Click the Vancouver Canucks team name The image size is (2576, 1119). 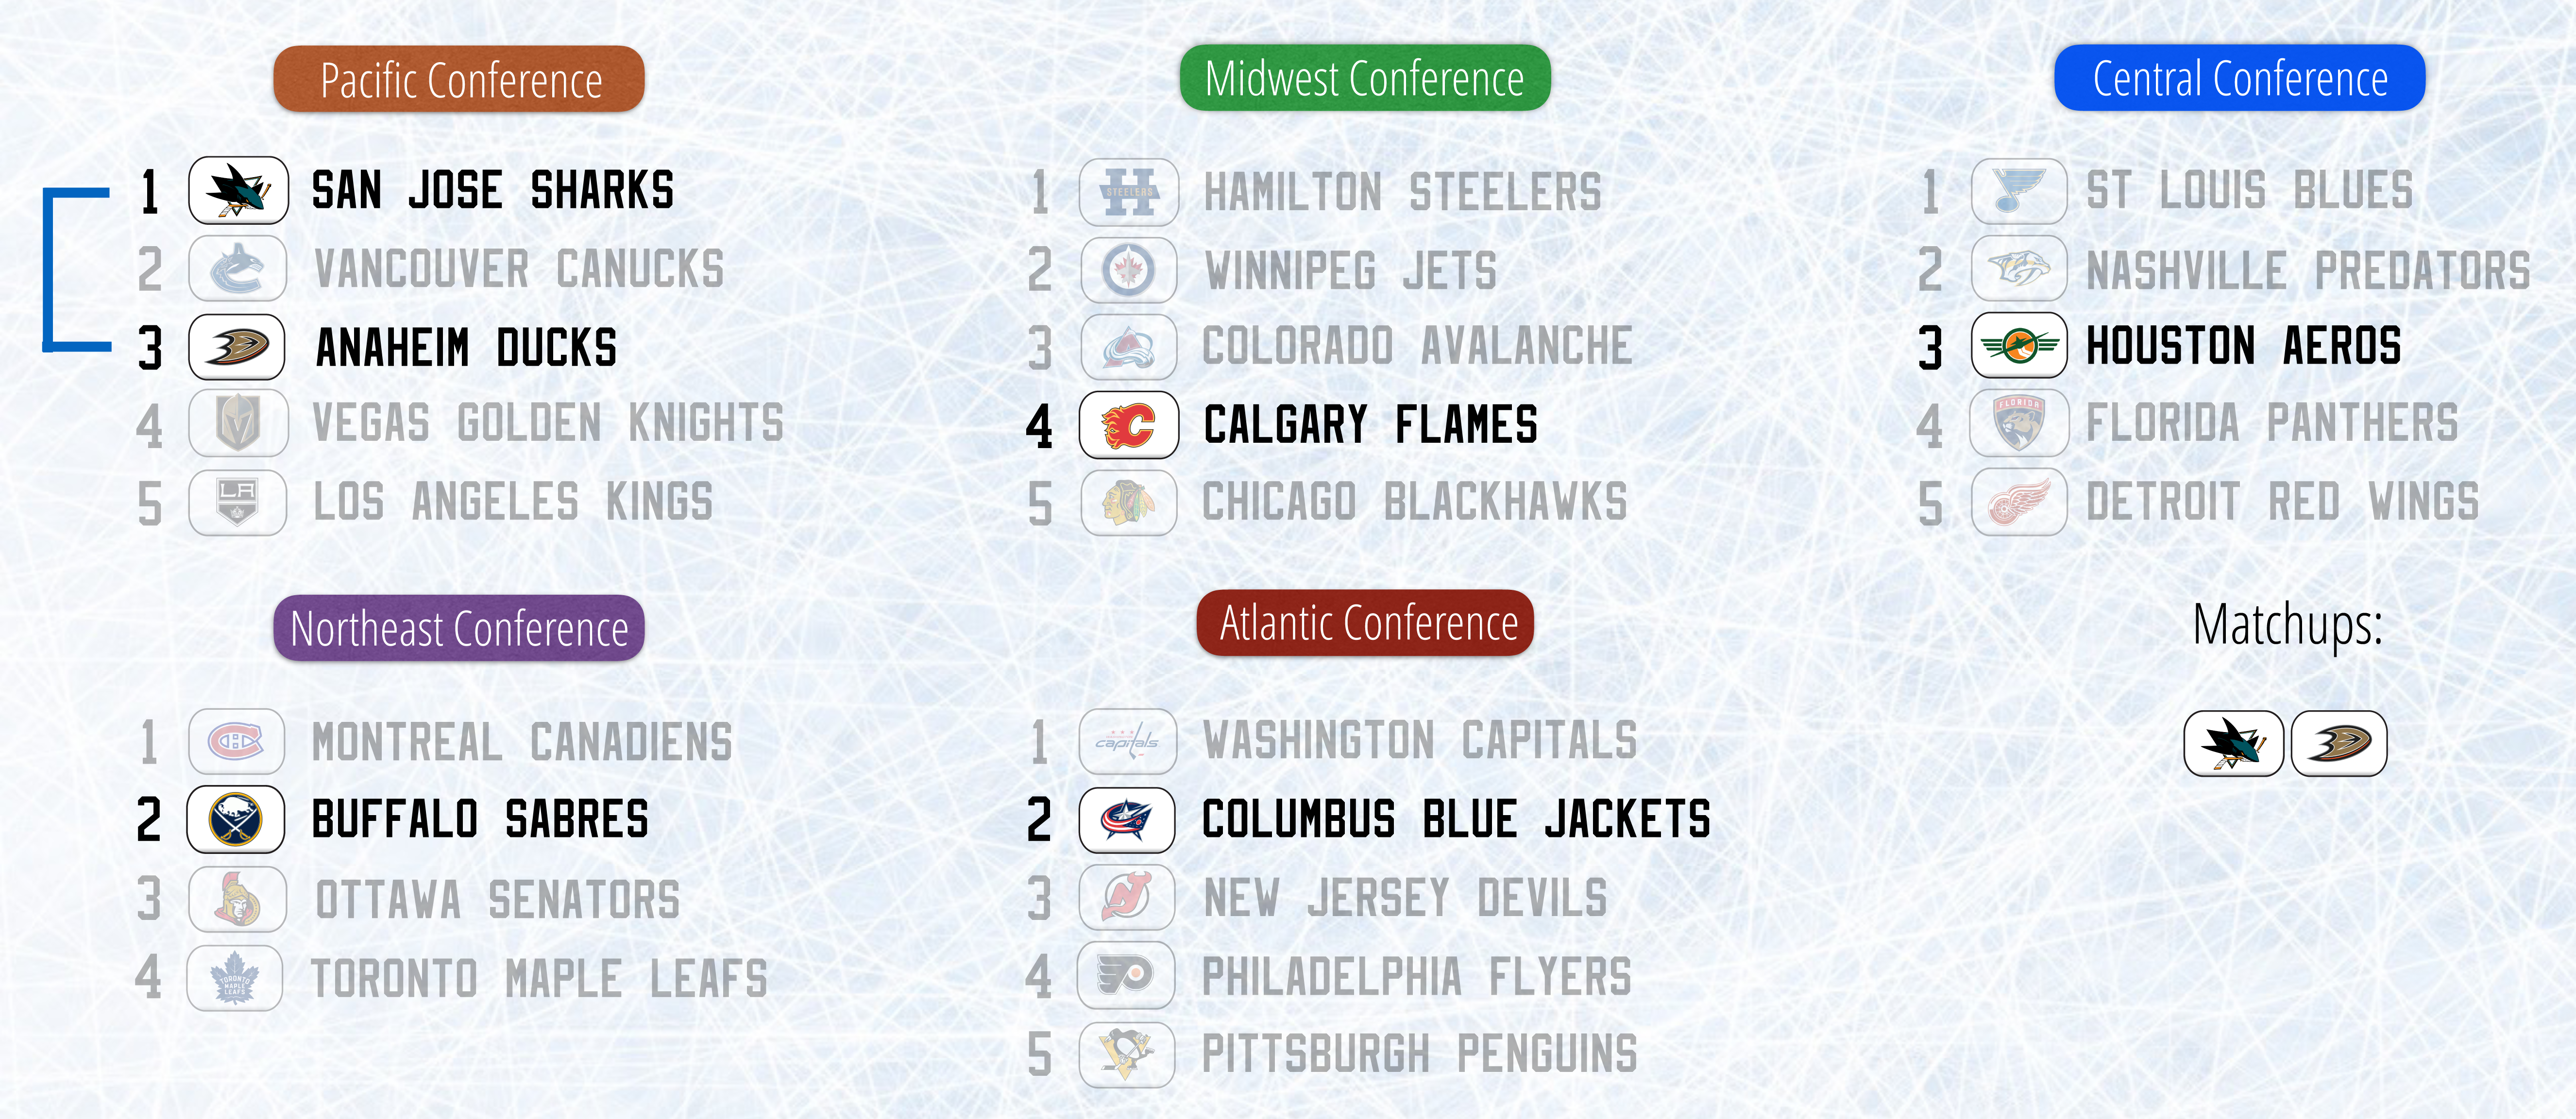(x=519, y=269)
